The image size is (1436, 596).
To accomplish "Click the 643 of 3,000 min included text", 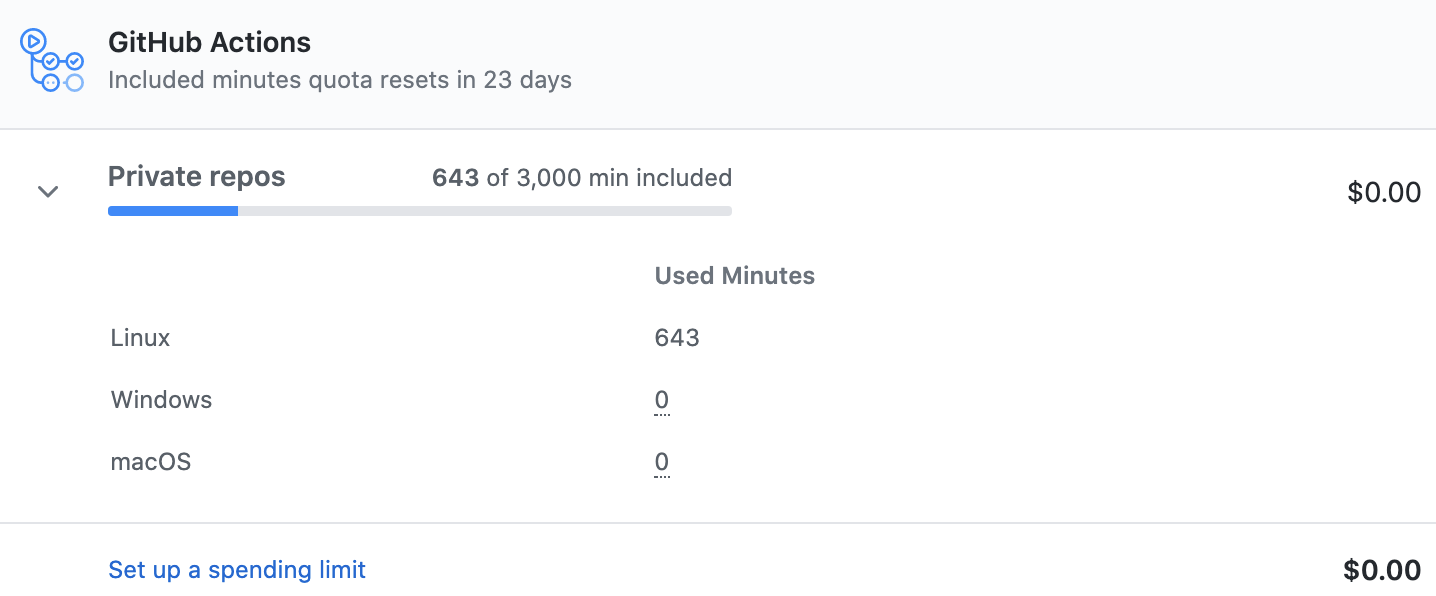I will click(x=582, y=178).
